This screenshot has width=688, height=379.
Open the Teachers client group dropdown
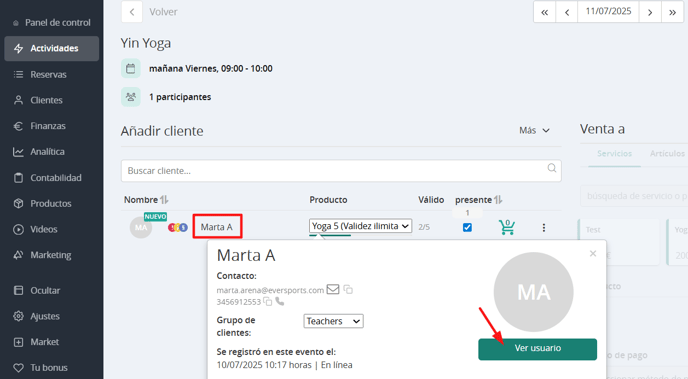(x=333, y=321)
